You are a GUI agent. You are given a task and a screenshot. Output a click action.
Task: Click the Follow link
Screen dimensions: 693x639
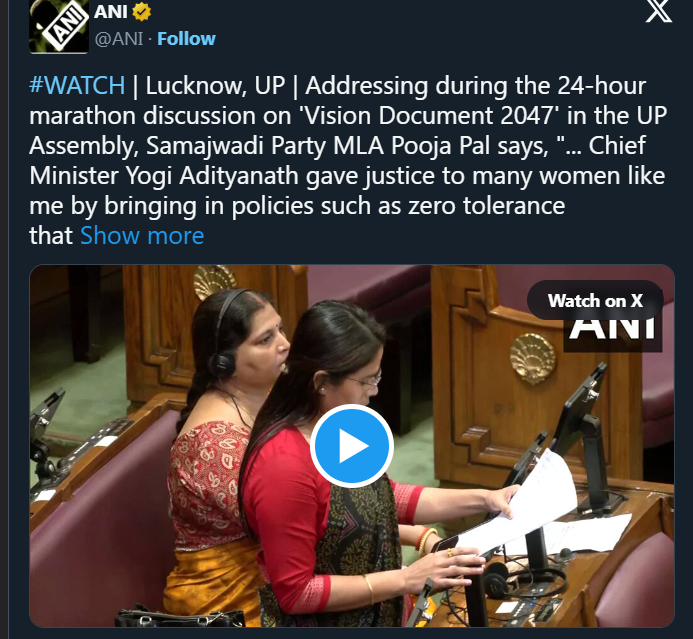point(187,39)
